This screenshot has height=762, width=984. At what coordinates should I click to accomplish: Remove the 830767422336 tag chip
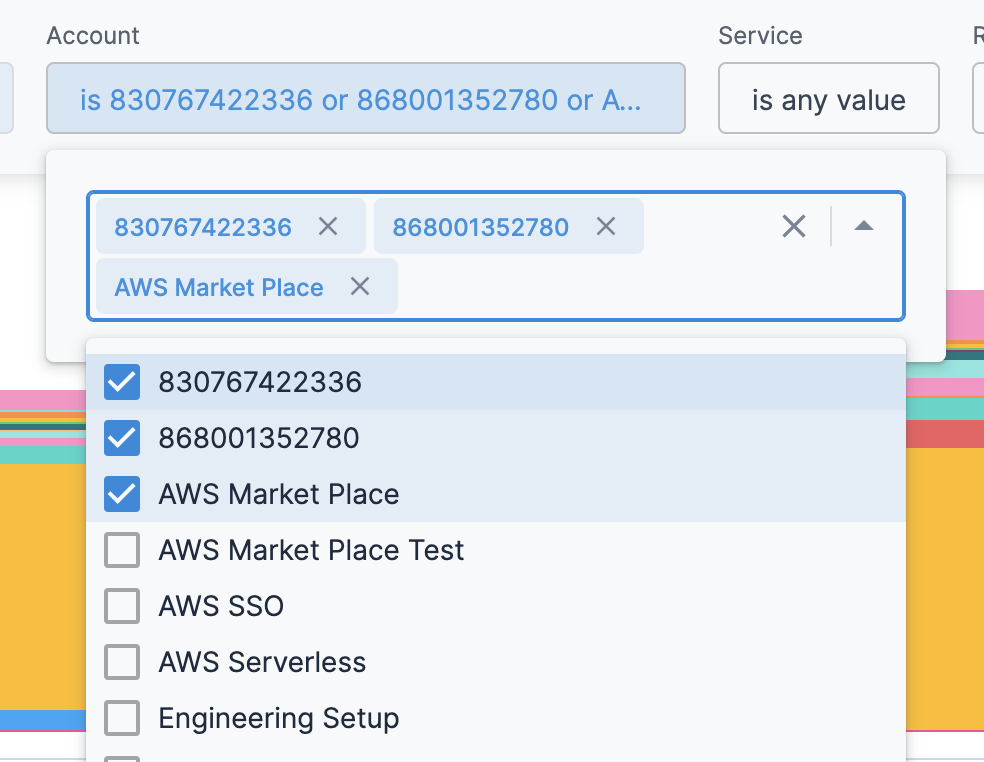(328, 227)
